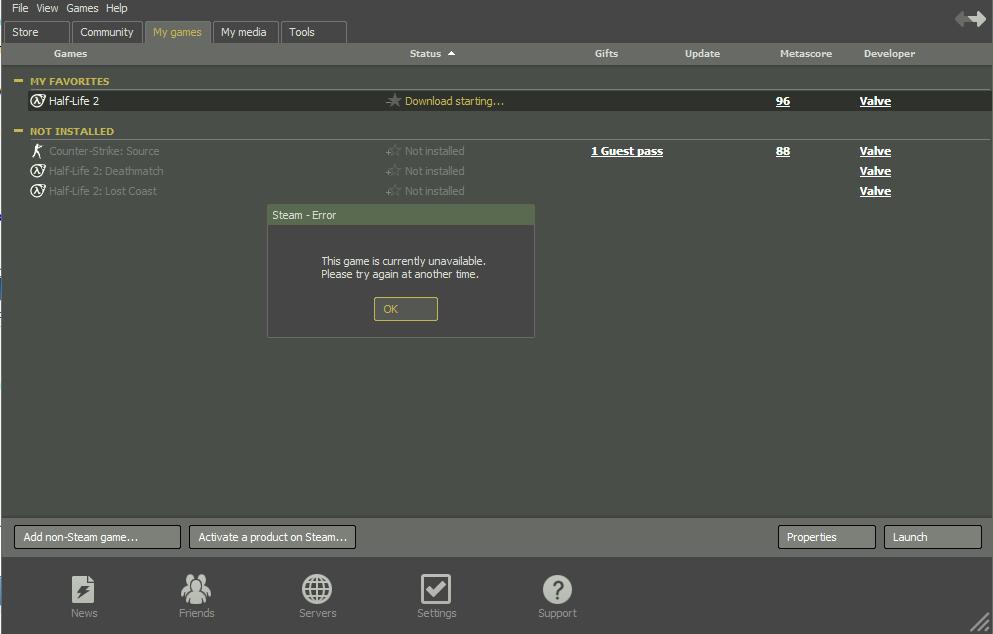993x634 pixels.
Task: Click Not installed status for Lost Coast
Action: 434,191
